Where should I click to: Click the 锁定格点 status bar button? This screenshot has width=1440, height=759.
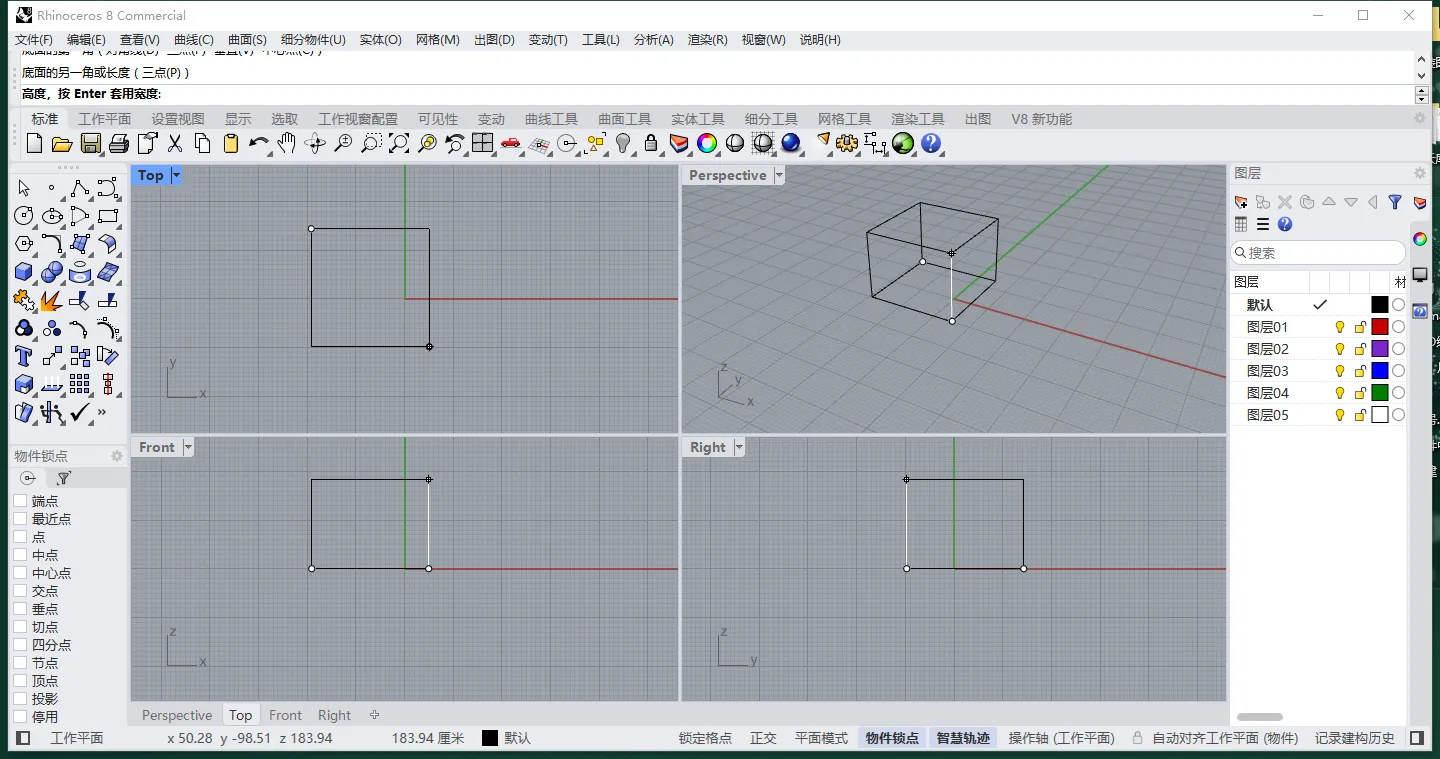point(705,738)
